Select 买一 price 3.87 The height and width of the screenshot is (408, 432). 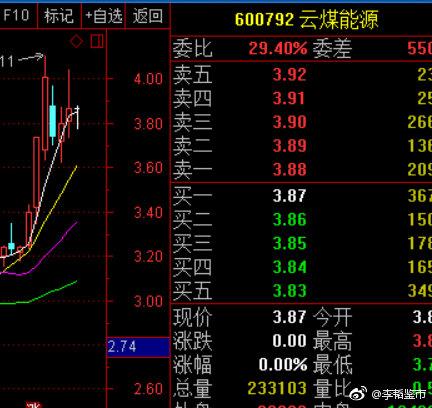(289, 196)
